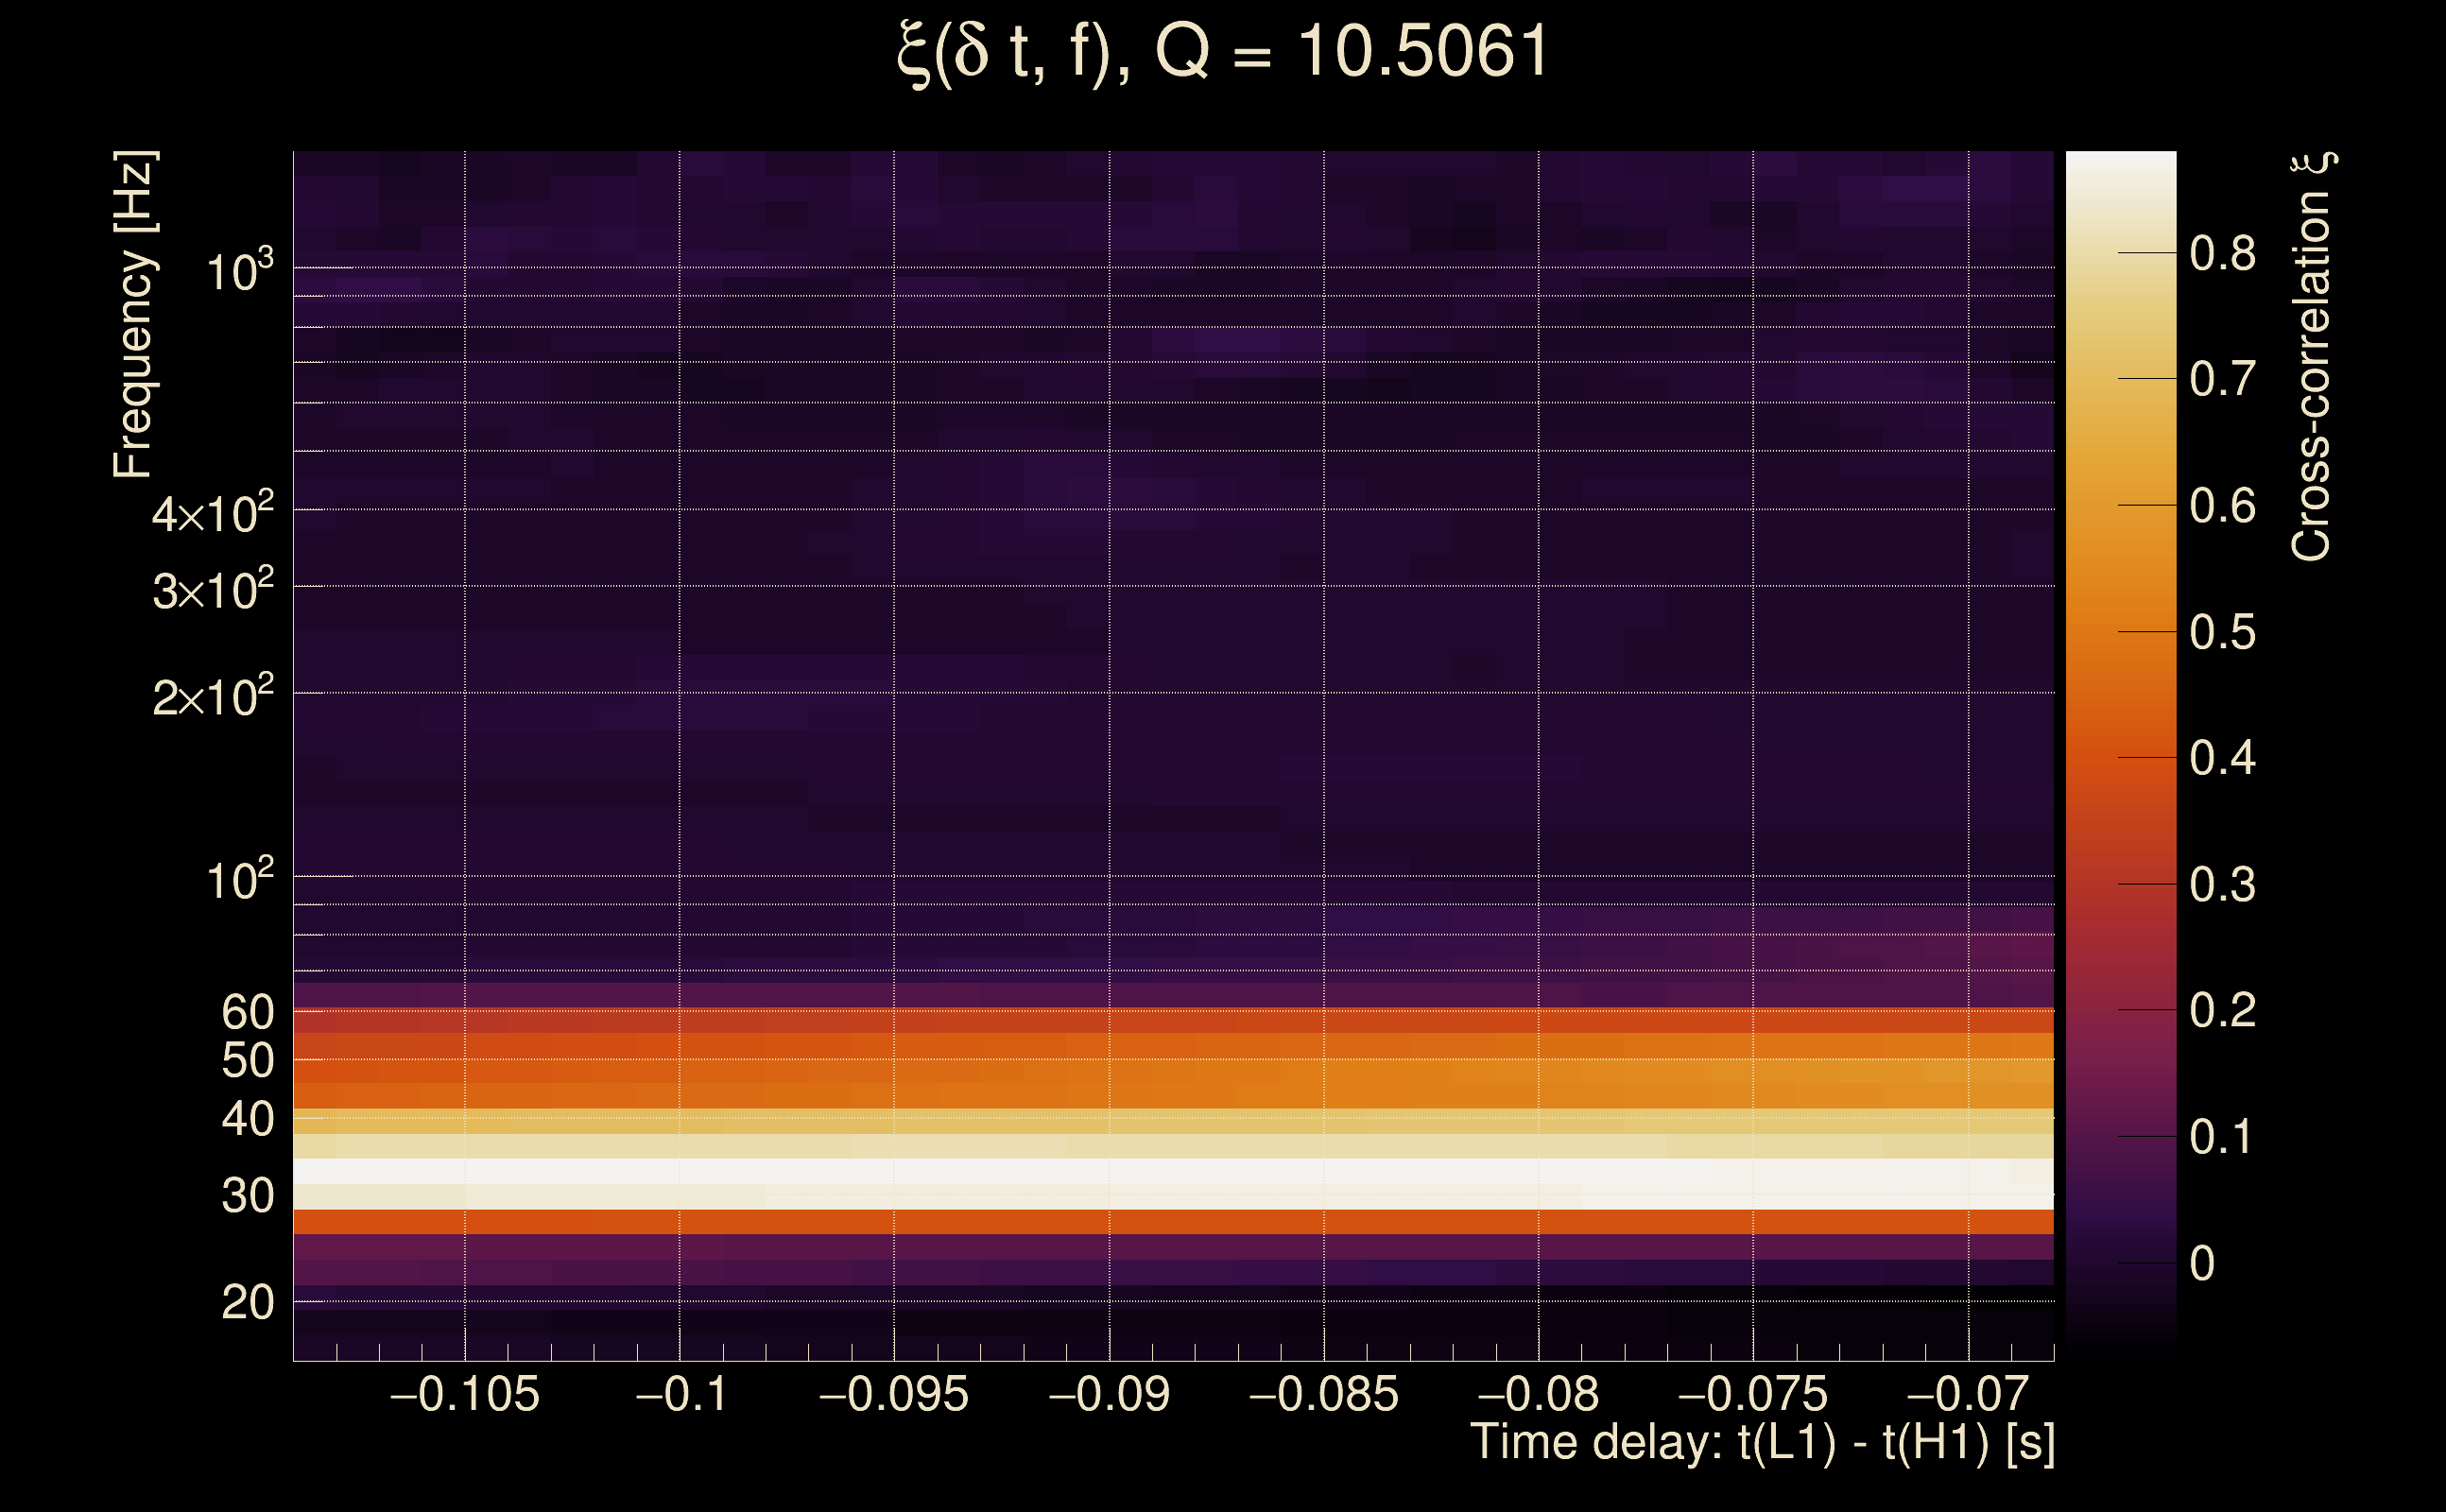Click the Time delay t(L1) - t(H1) axis label

tap(1762, 1442)
